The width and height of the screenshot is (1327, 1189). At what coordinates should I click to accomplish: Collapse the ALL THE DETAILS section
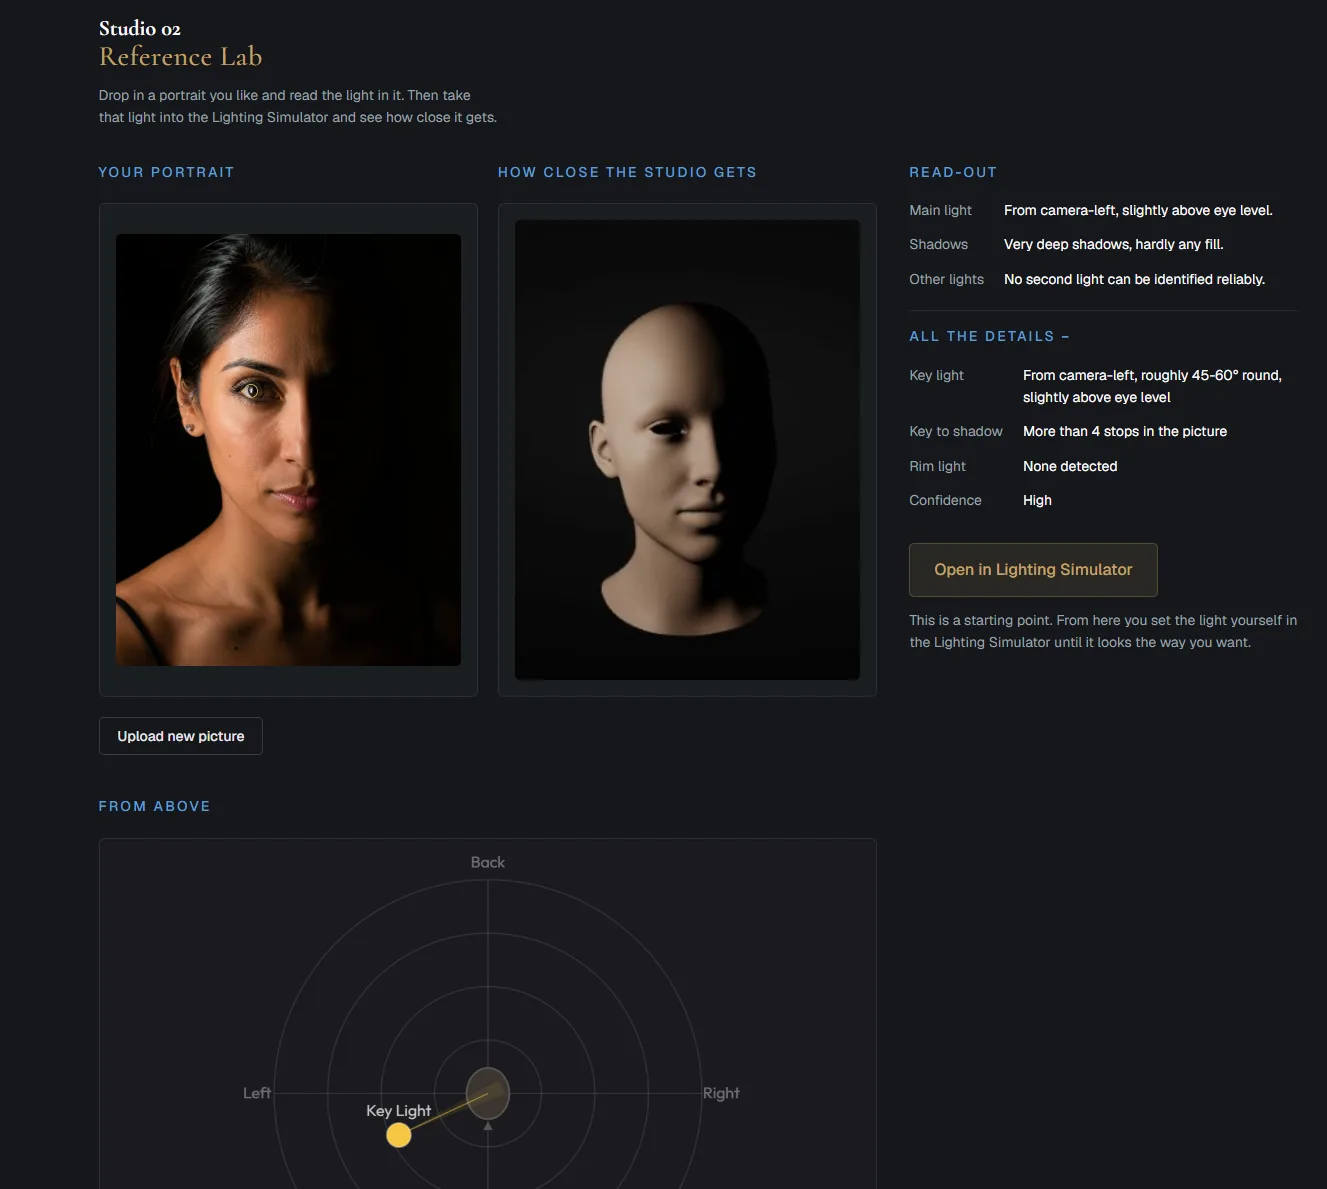tap(989, 337)
